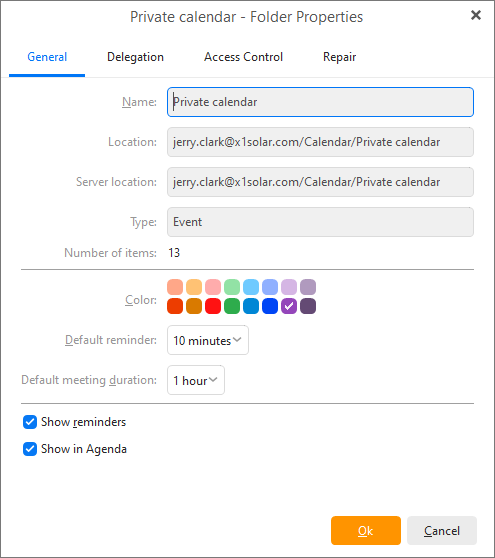The width and height of the screenshot is (495, 558).
Task: Choose the dark plum color swatch
Action: click(308, 306)
